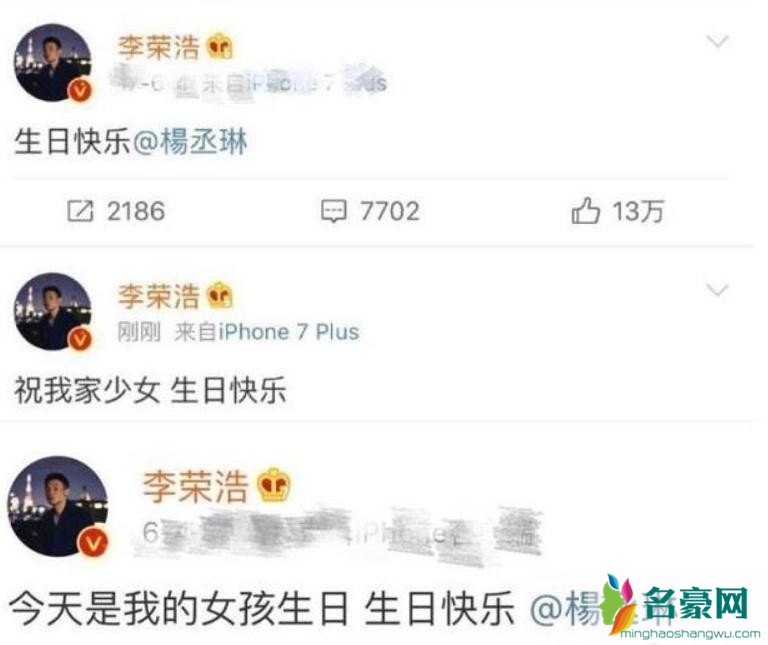Image resolution: width=768 pixels, height=645 pixels.
Task: Click the 祝我家少女 生日快乐 post text
Action: coord(150,391)
